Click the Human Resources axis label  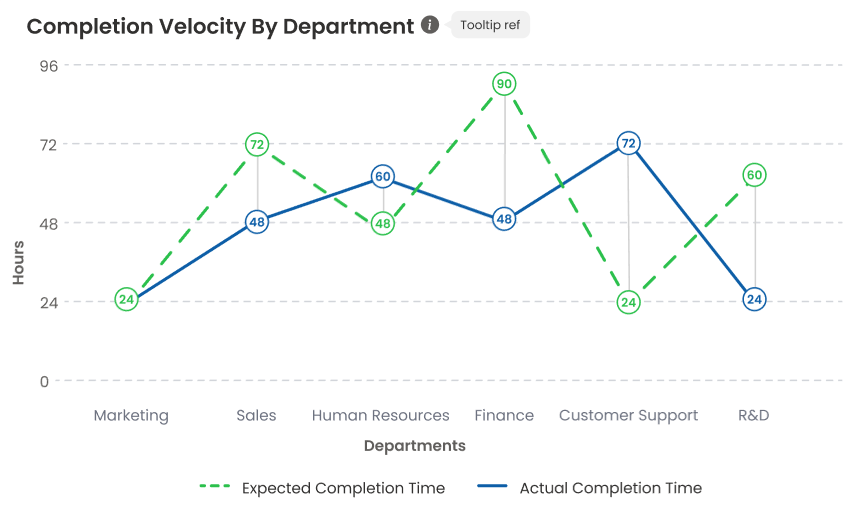(x=381, y=415)
